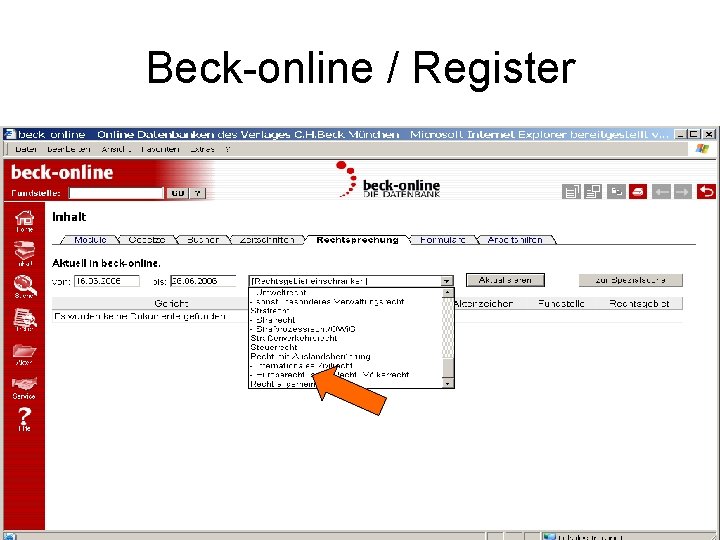Image resolution: width=720 pixels, height=540 pixels.
Task: Click the 'Aktuell in beck-online' heading
Action: tap(106, 263)
